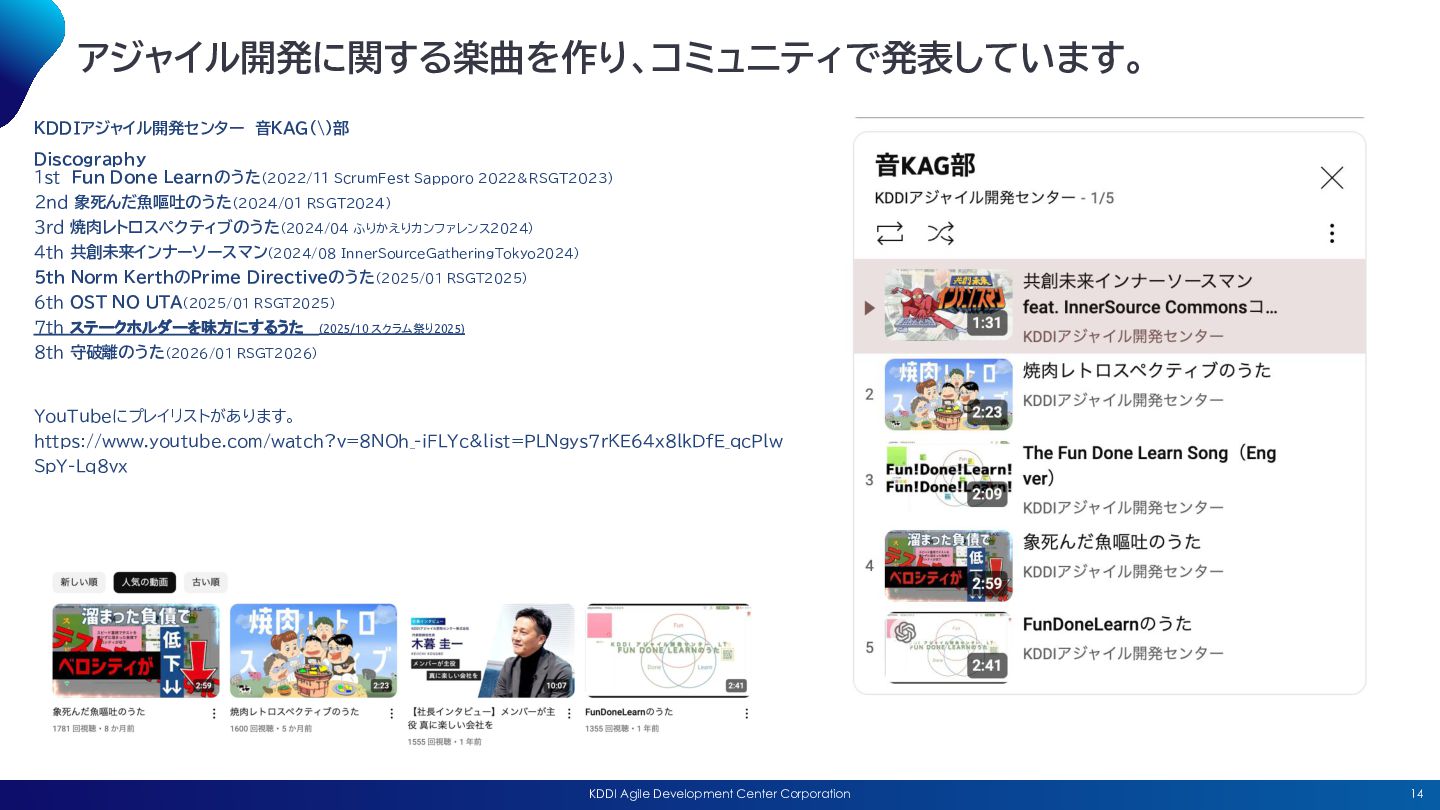Close the 音KAG部 playlist panel
1440x810 pixels.
tap(1331, 178)
